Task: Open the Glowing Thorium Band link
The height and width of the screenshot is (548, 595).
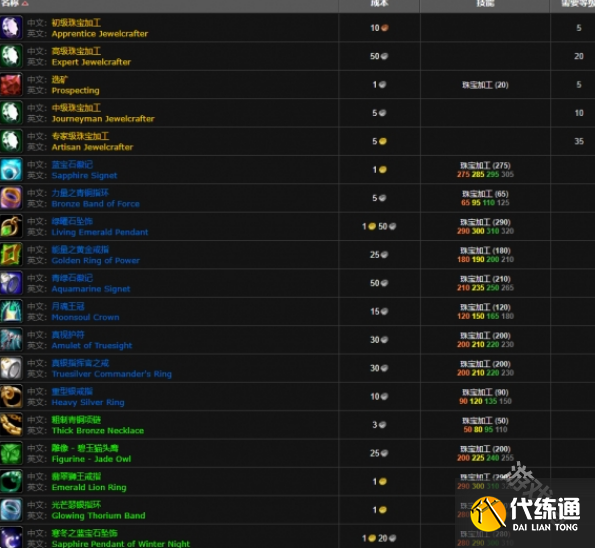Action: (x=98, y=515)
